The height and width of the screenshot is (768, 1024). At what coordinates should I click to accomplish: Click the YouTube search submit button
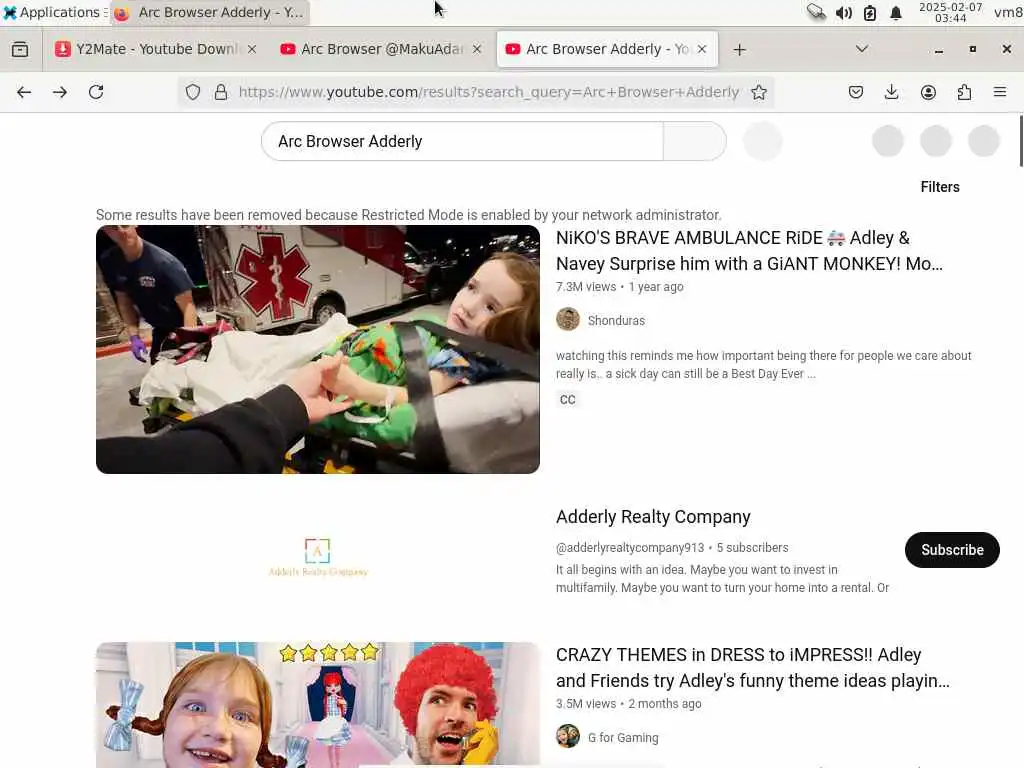pyautogui.click(x=694, y=141)
